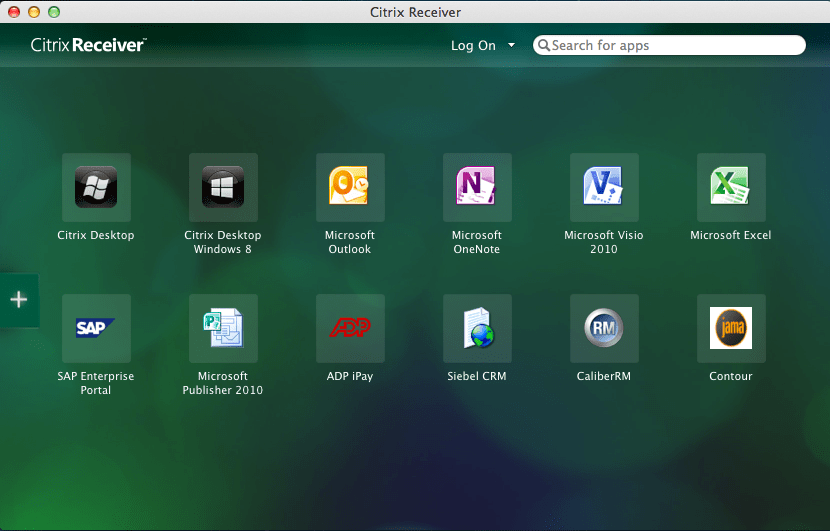Image resolution: width=830 pixels, height=531 pixels.
Task: Open Microsoft Visio 2010 icon
Action: 604,187
